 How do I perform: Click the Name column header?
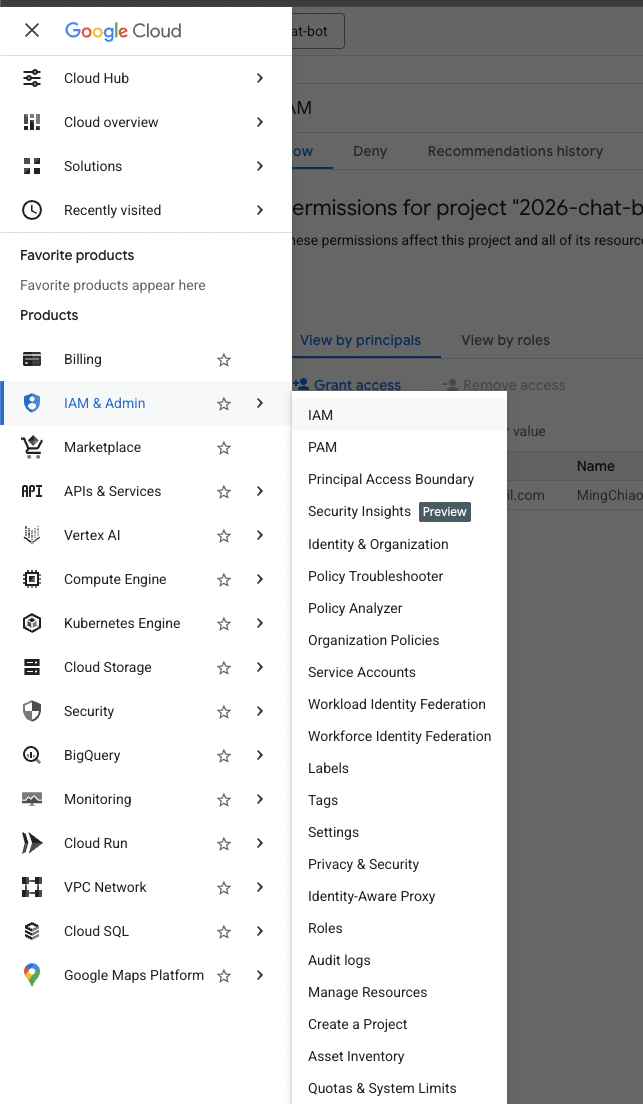[x=595, y=466]
